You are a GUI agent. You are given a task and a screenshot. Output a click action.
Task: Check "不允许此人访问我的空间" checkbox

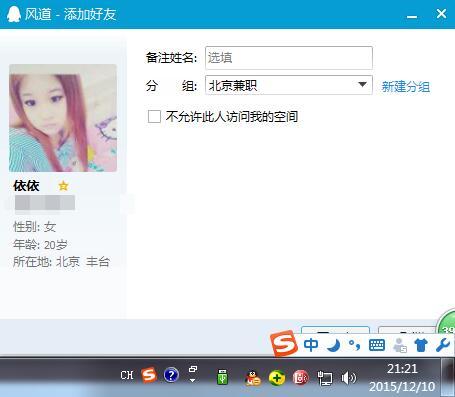154,117
